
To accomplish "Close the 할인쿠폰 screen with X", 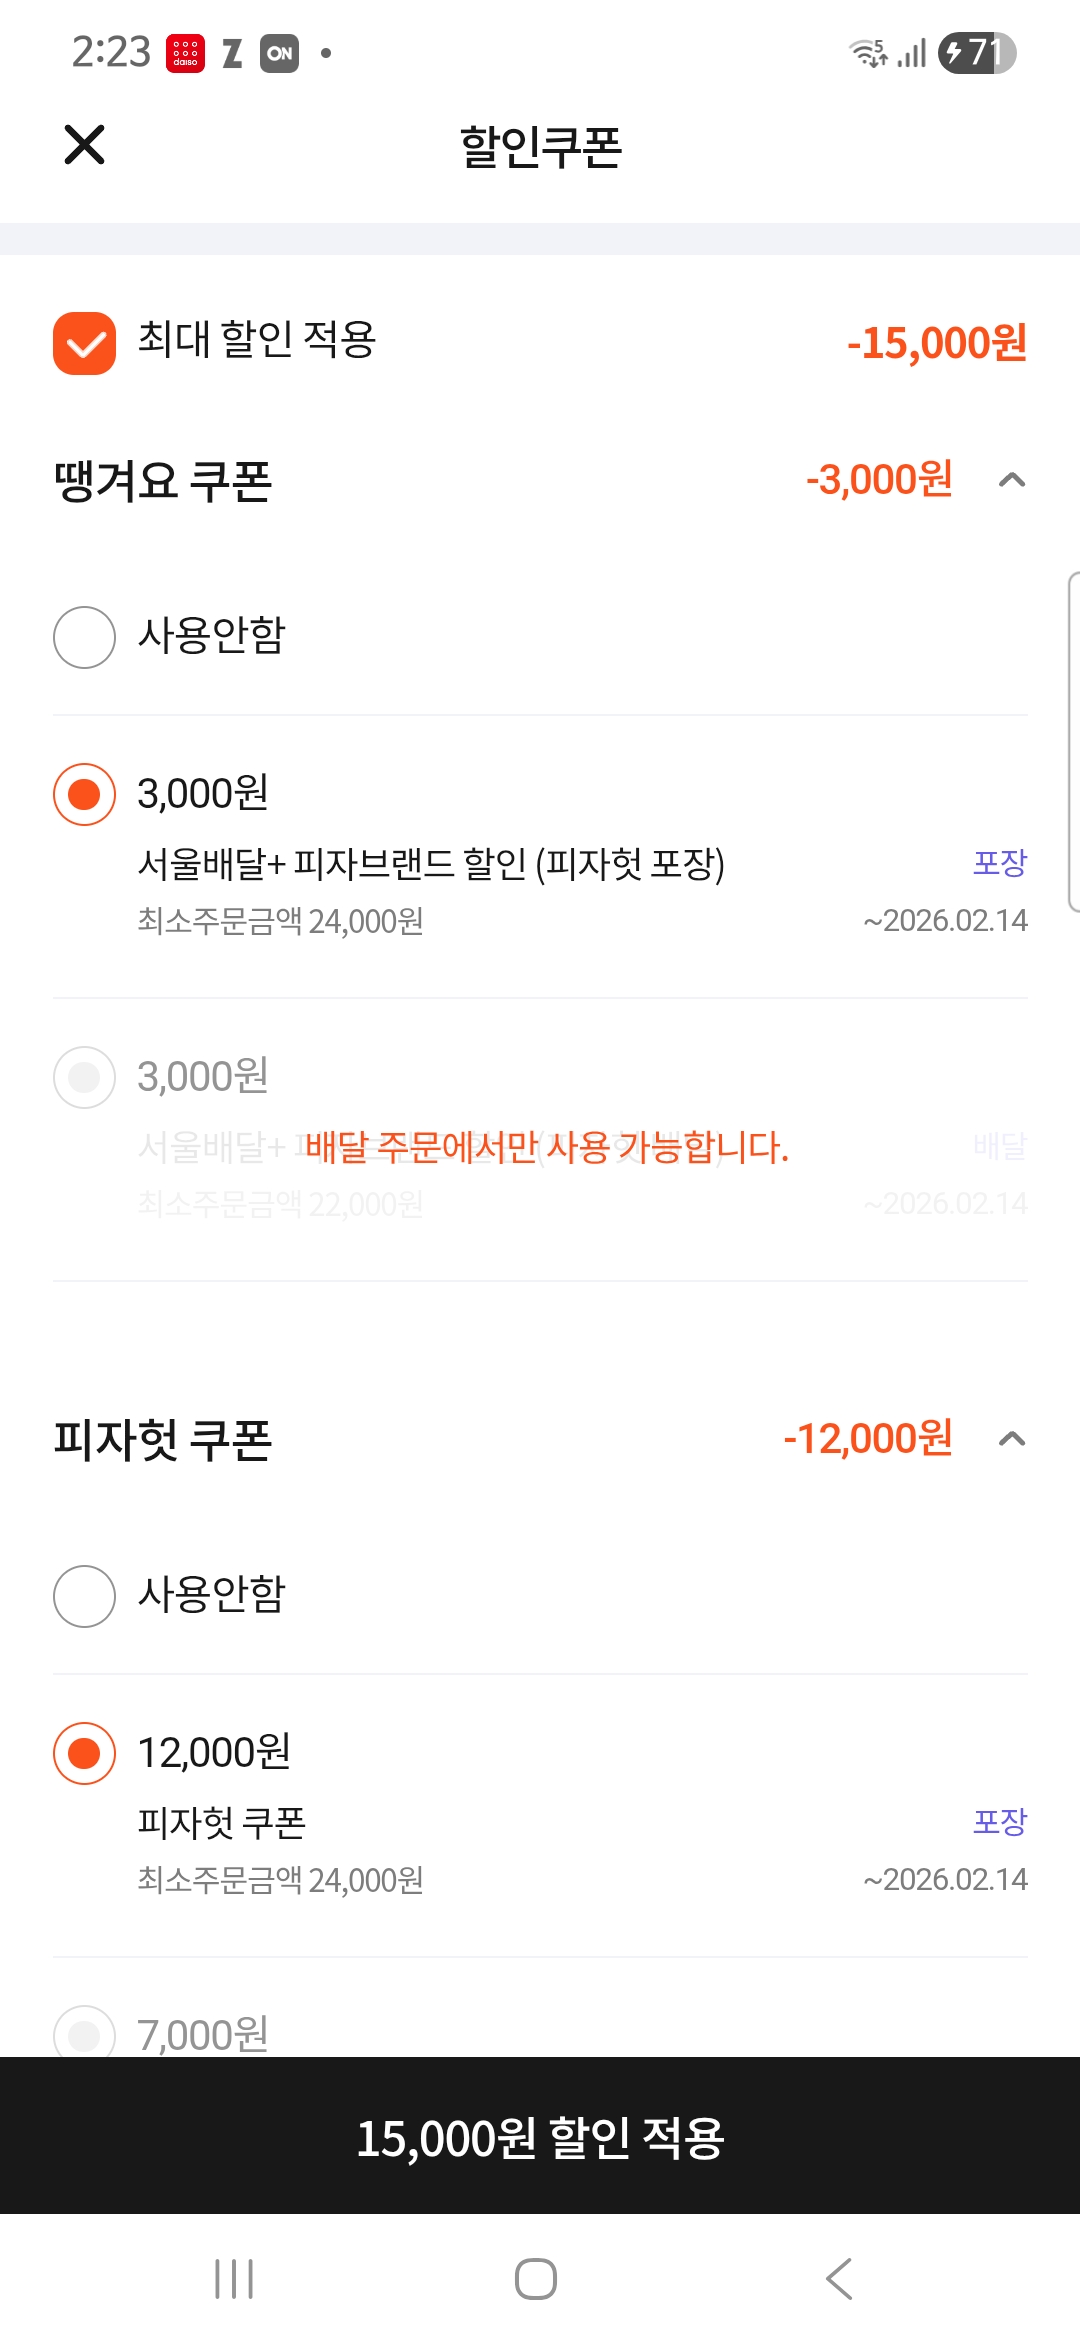I will point(84,145).
